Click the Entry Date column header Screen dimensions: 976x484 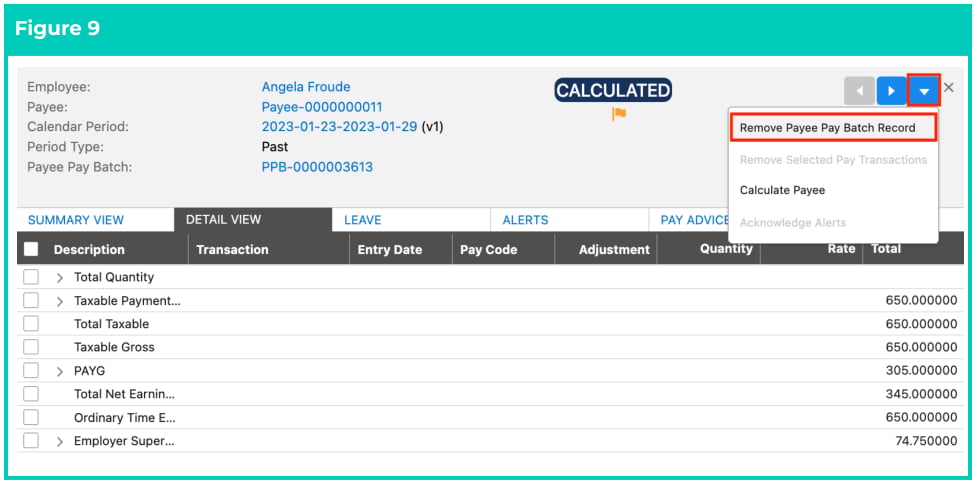click(390, 249)
